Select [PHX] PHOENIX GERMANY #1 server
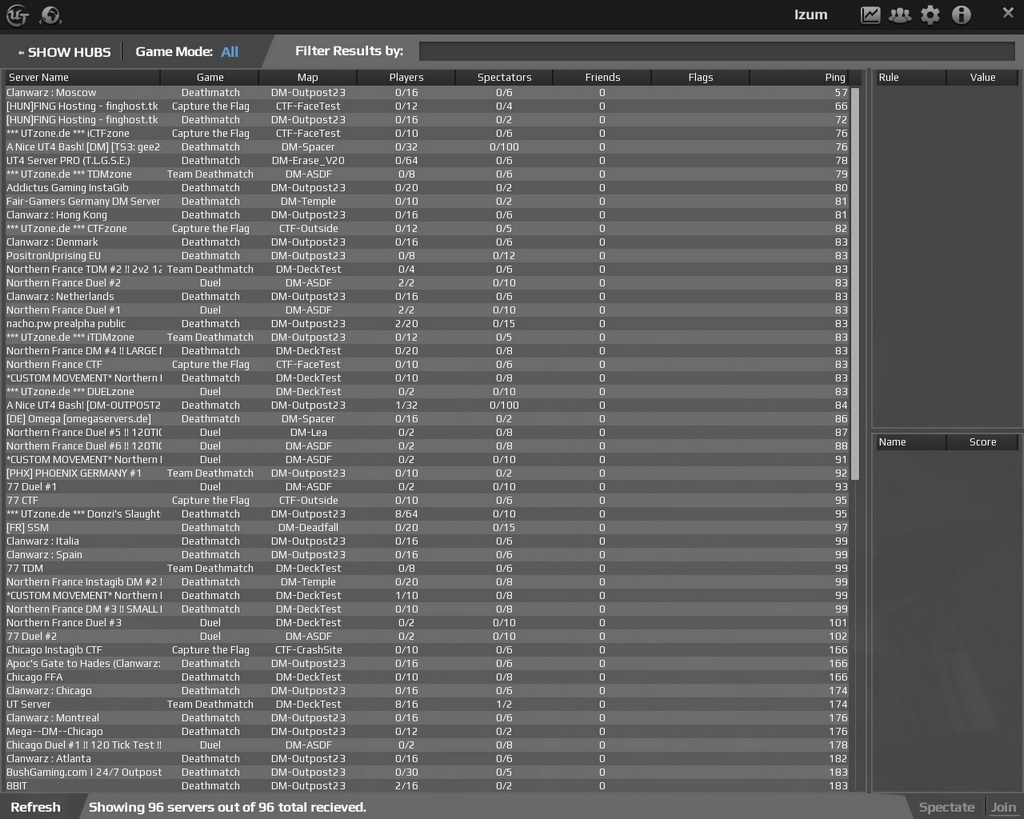The image size is (1024, 819). (427, 474)
